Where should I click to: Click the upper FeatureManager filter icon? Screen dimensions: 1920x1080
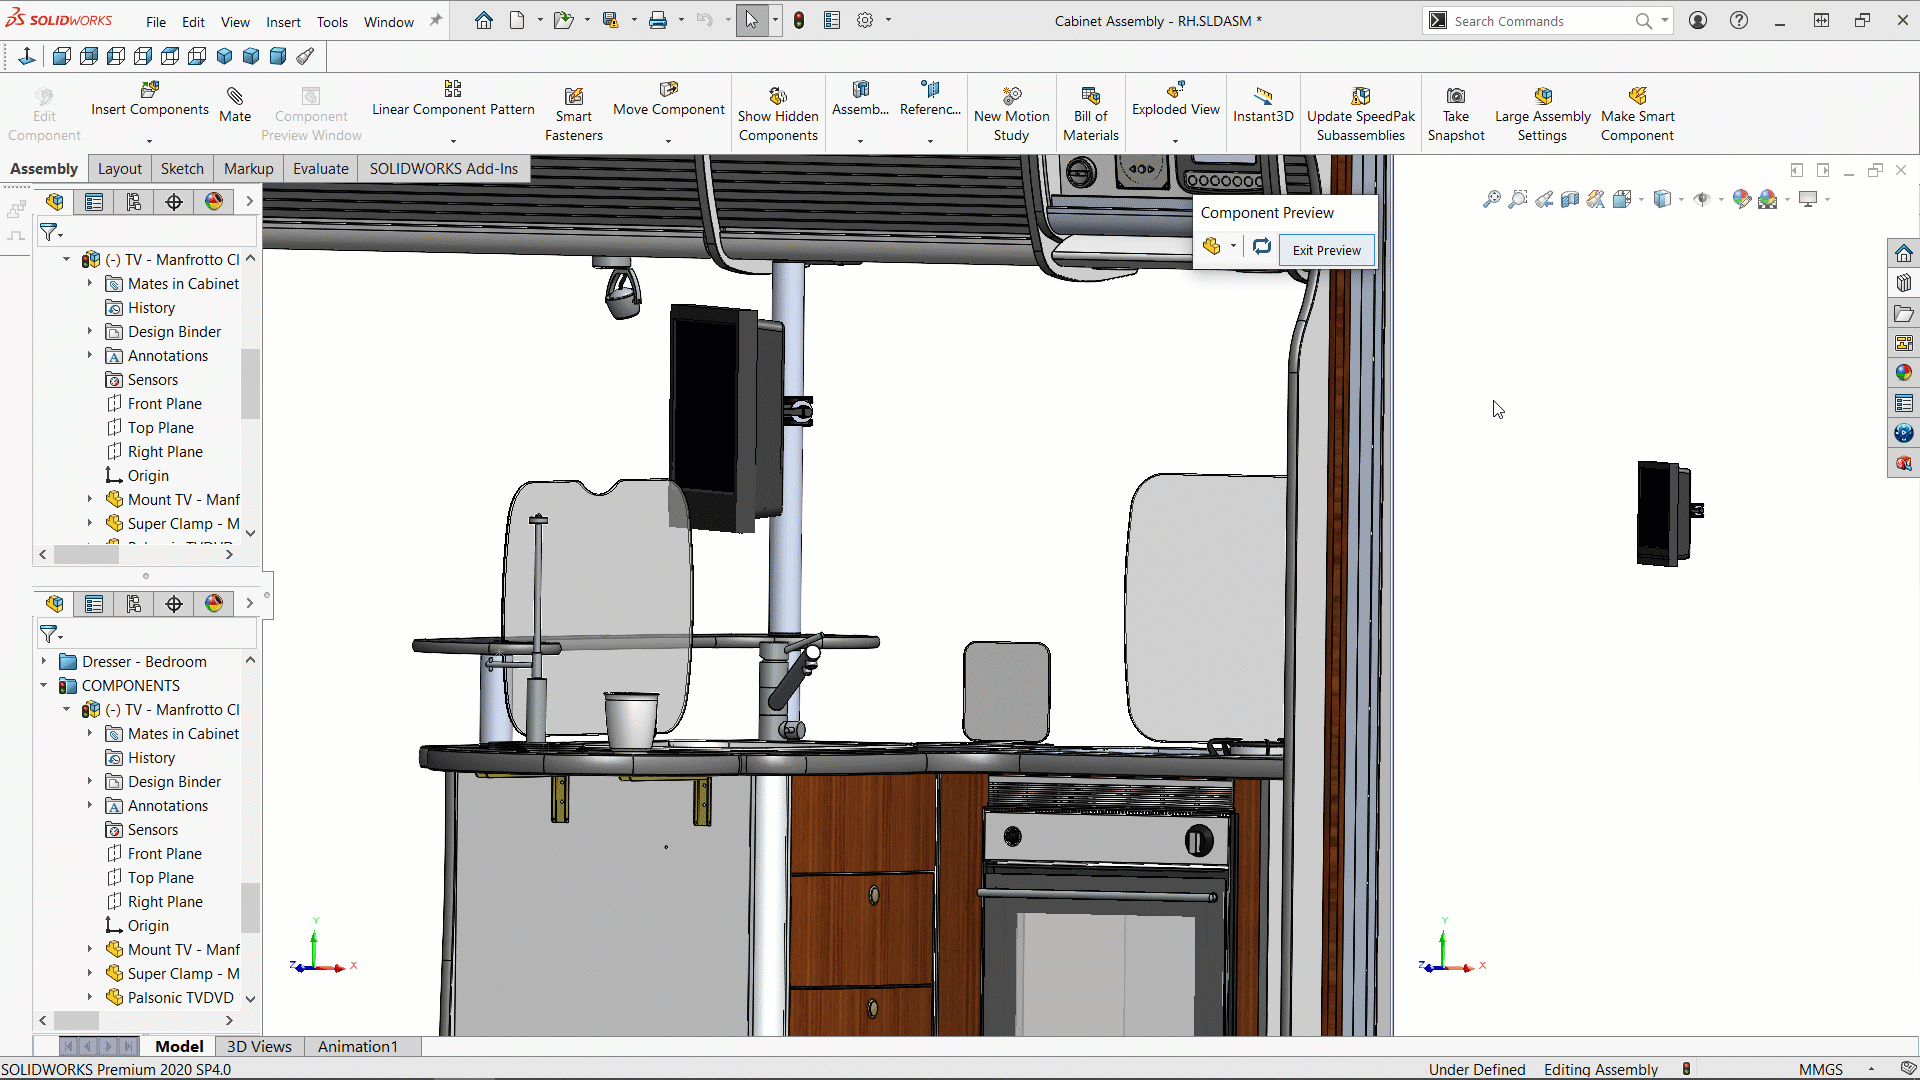[49, 233]
